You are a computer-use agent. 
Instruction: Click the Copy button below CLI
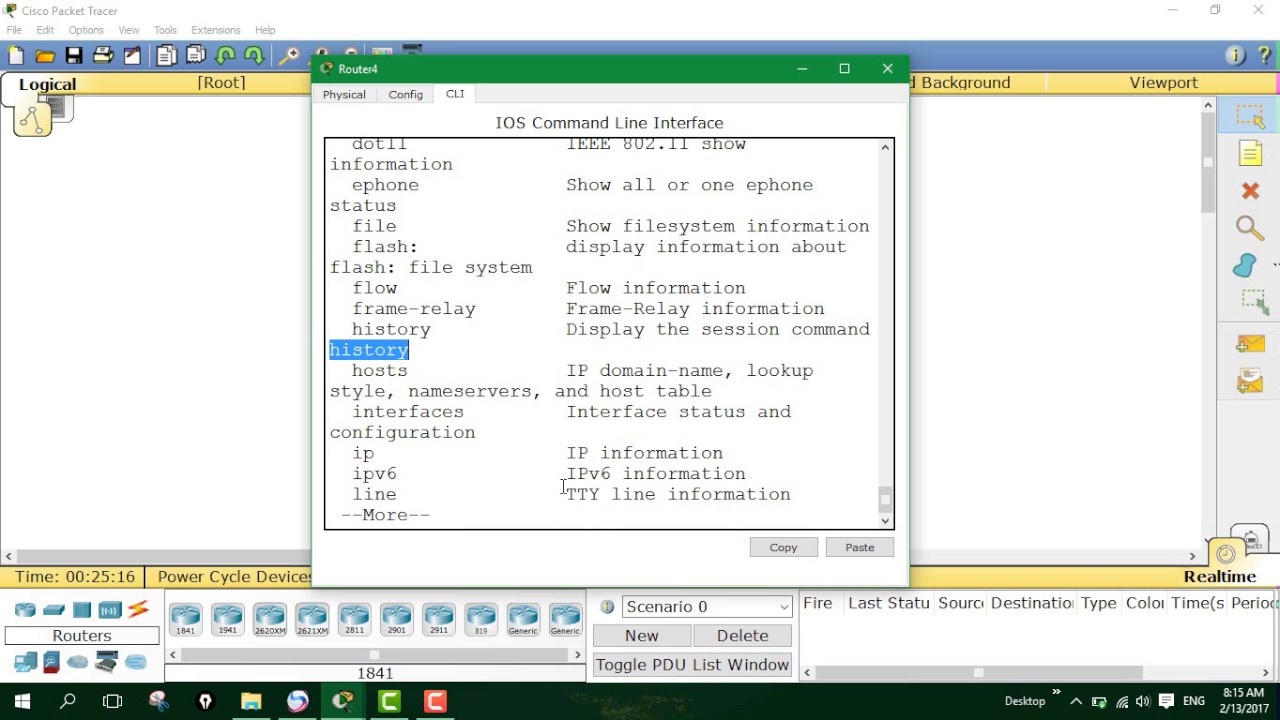[x=783, y=547]
